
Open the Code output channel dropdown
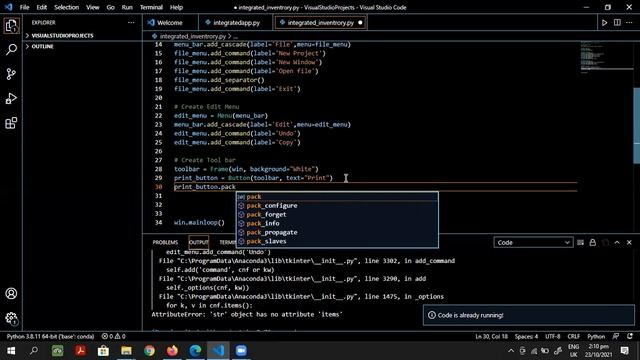pos(533,242)
